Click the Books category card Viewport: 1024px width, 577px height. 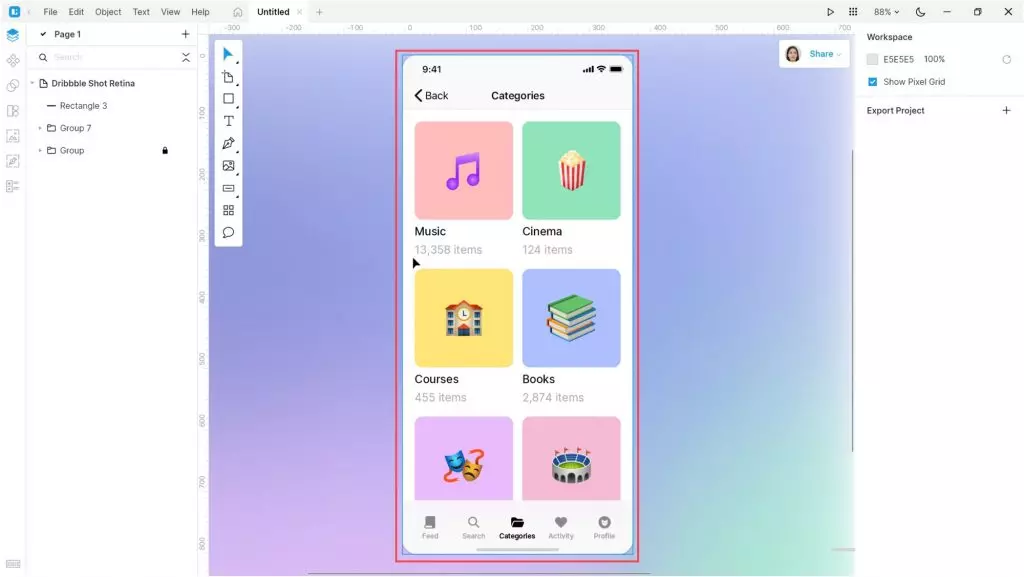pos(571,318)
